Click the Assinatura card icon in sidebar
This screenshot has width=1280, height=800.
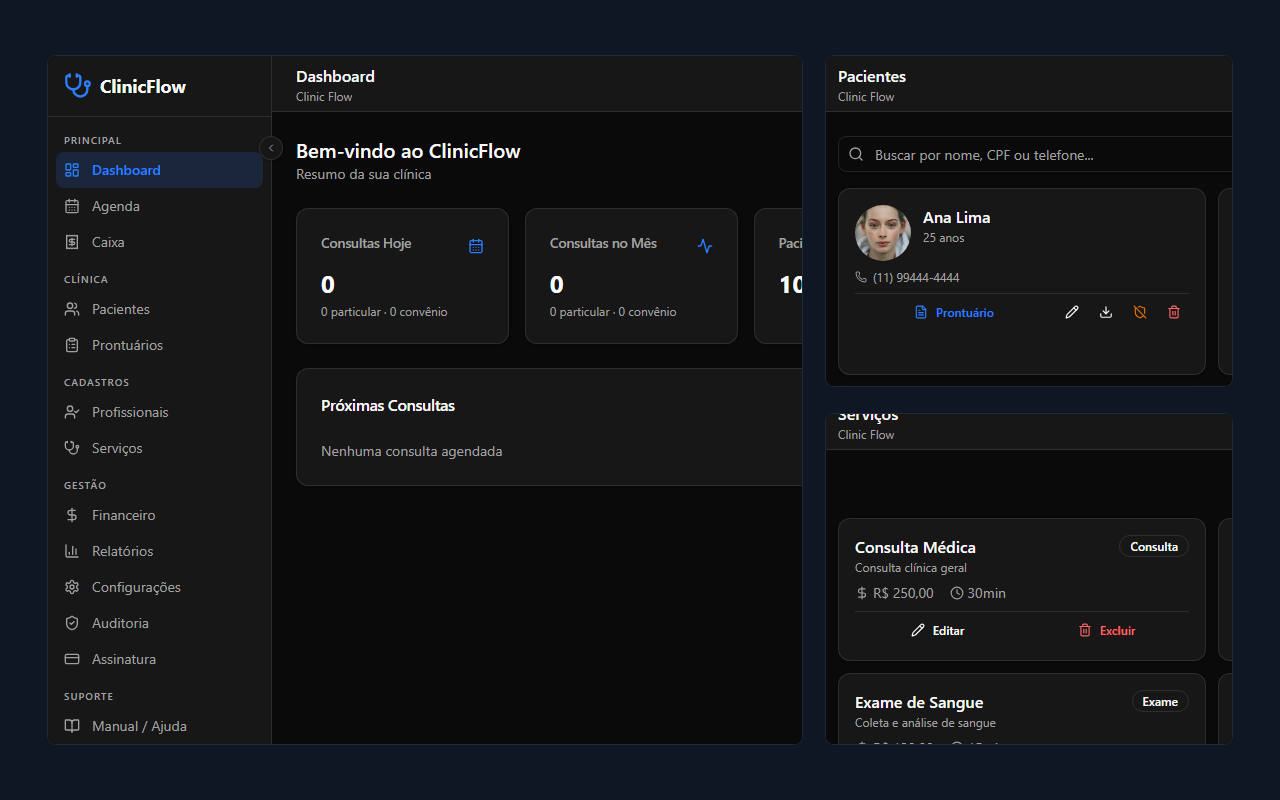[x=72, y=659]
